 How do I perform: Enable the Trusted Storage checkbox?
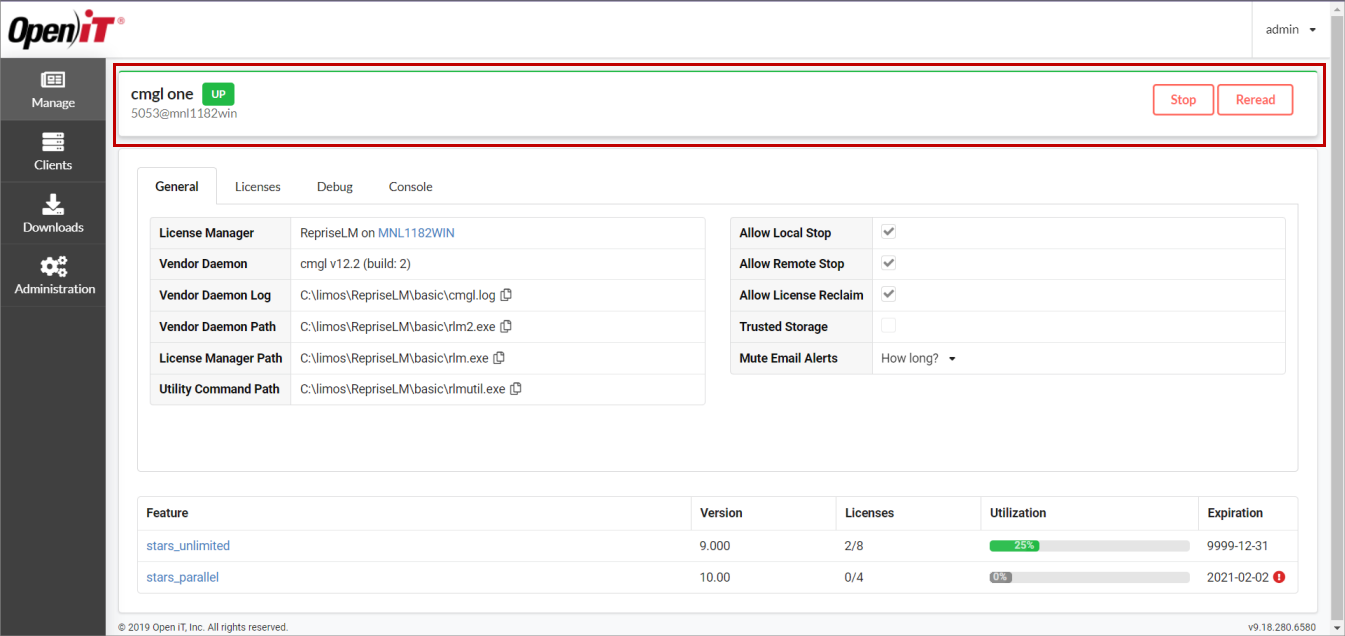coord(888,325)
